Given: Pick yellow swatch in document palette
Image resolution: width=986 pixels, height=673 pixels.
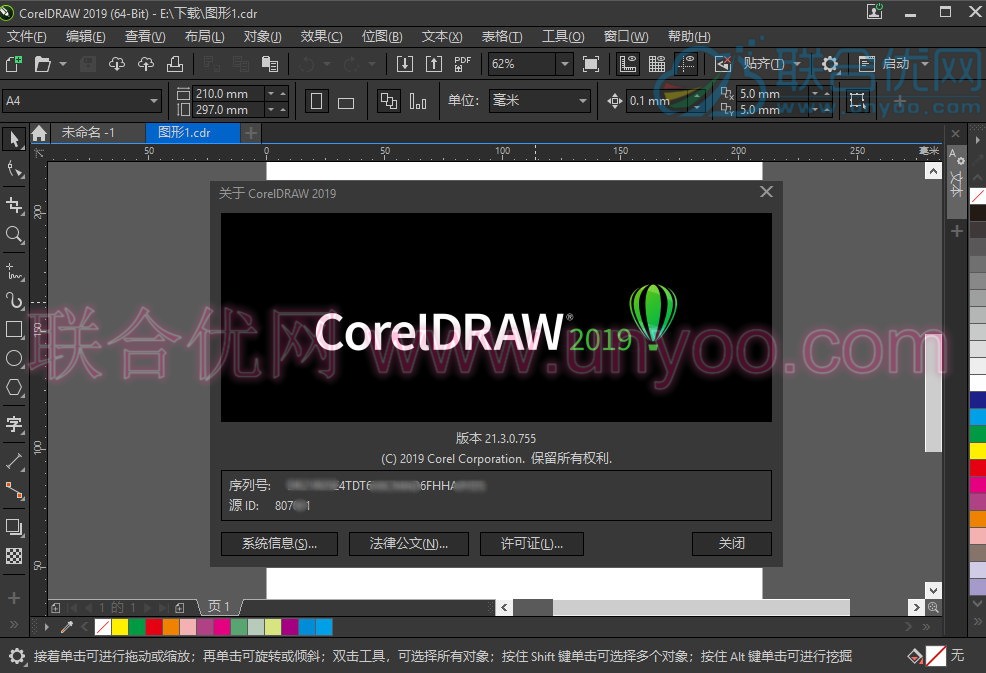Looking at the screenshot, I should coord(119,626).
